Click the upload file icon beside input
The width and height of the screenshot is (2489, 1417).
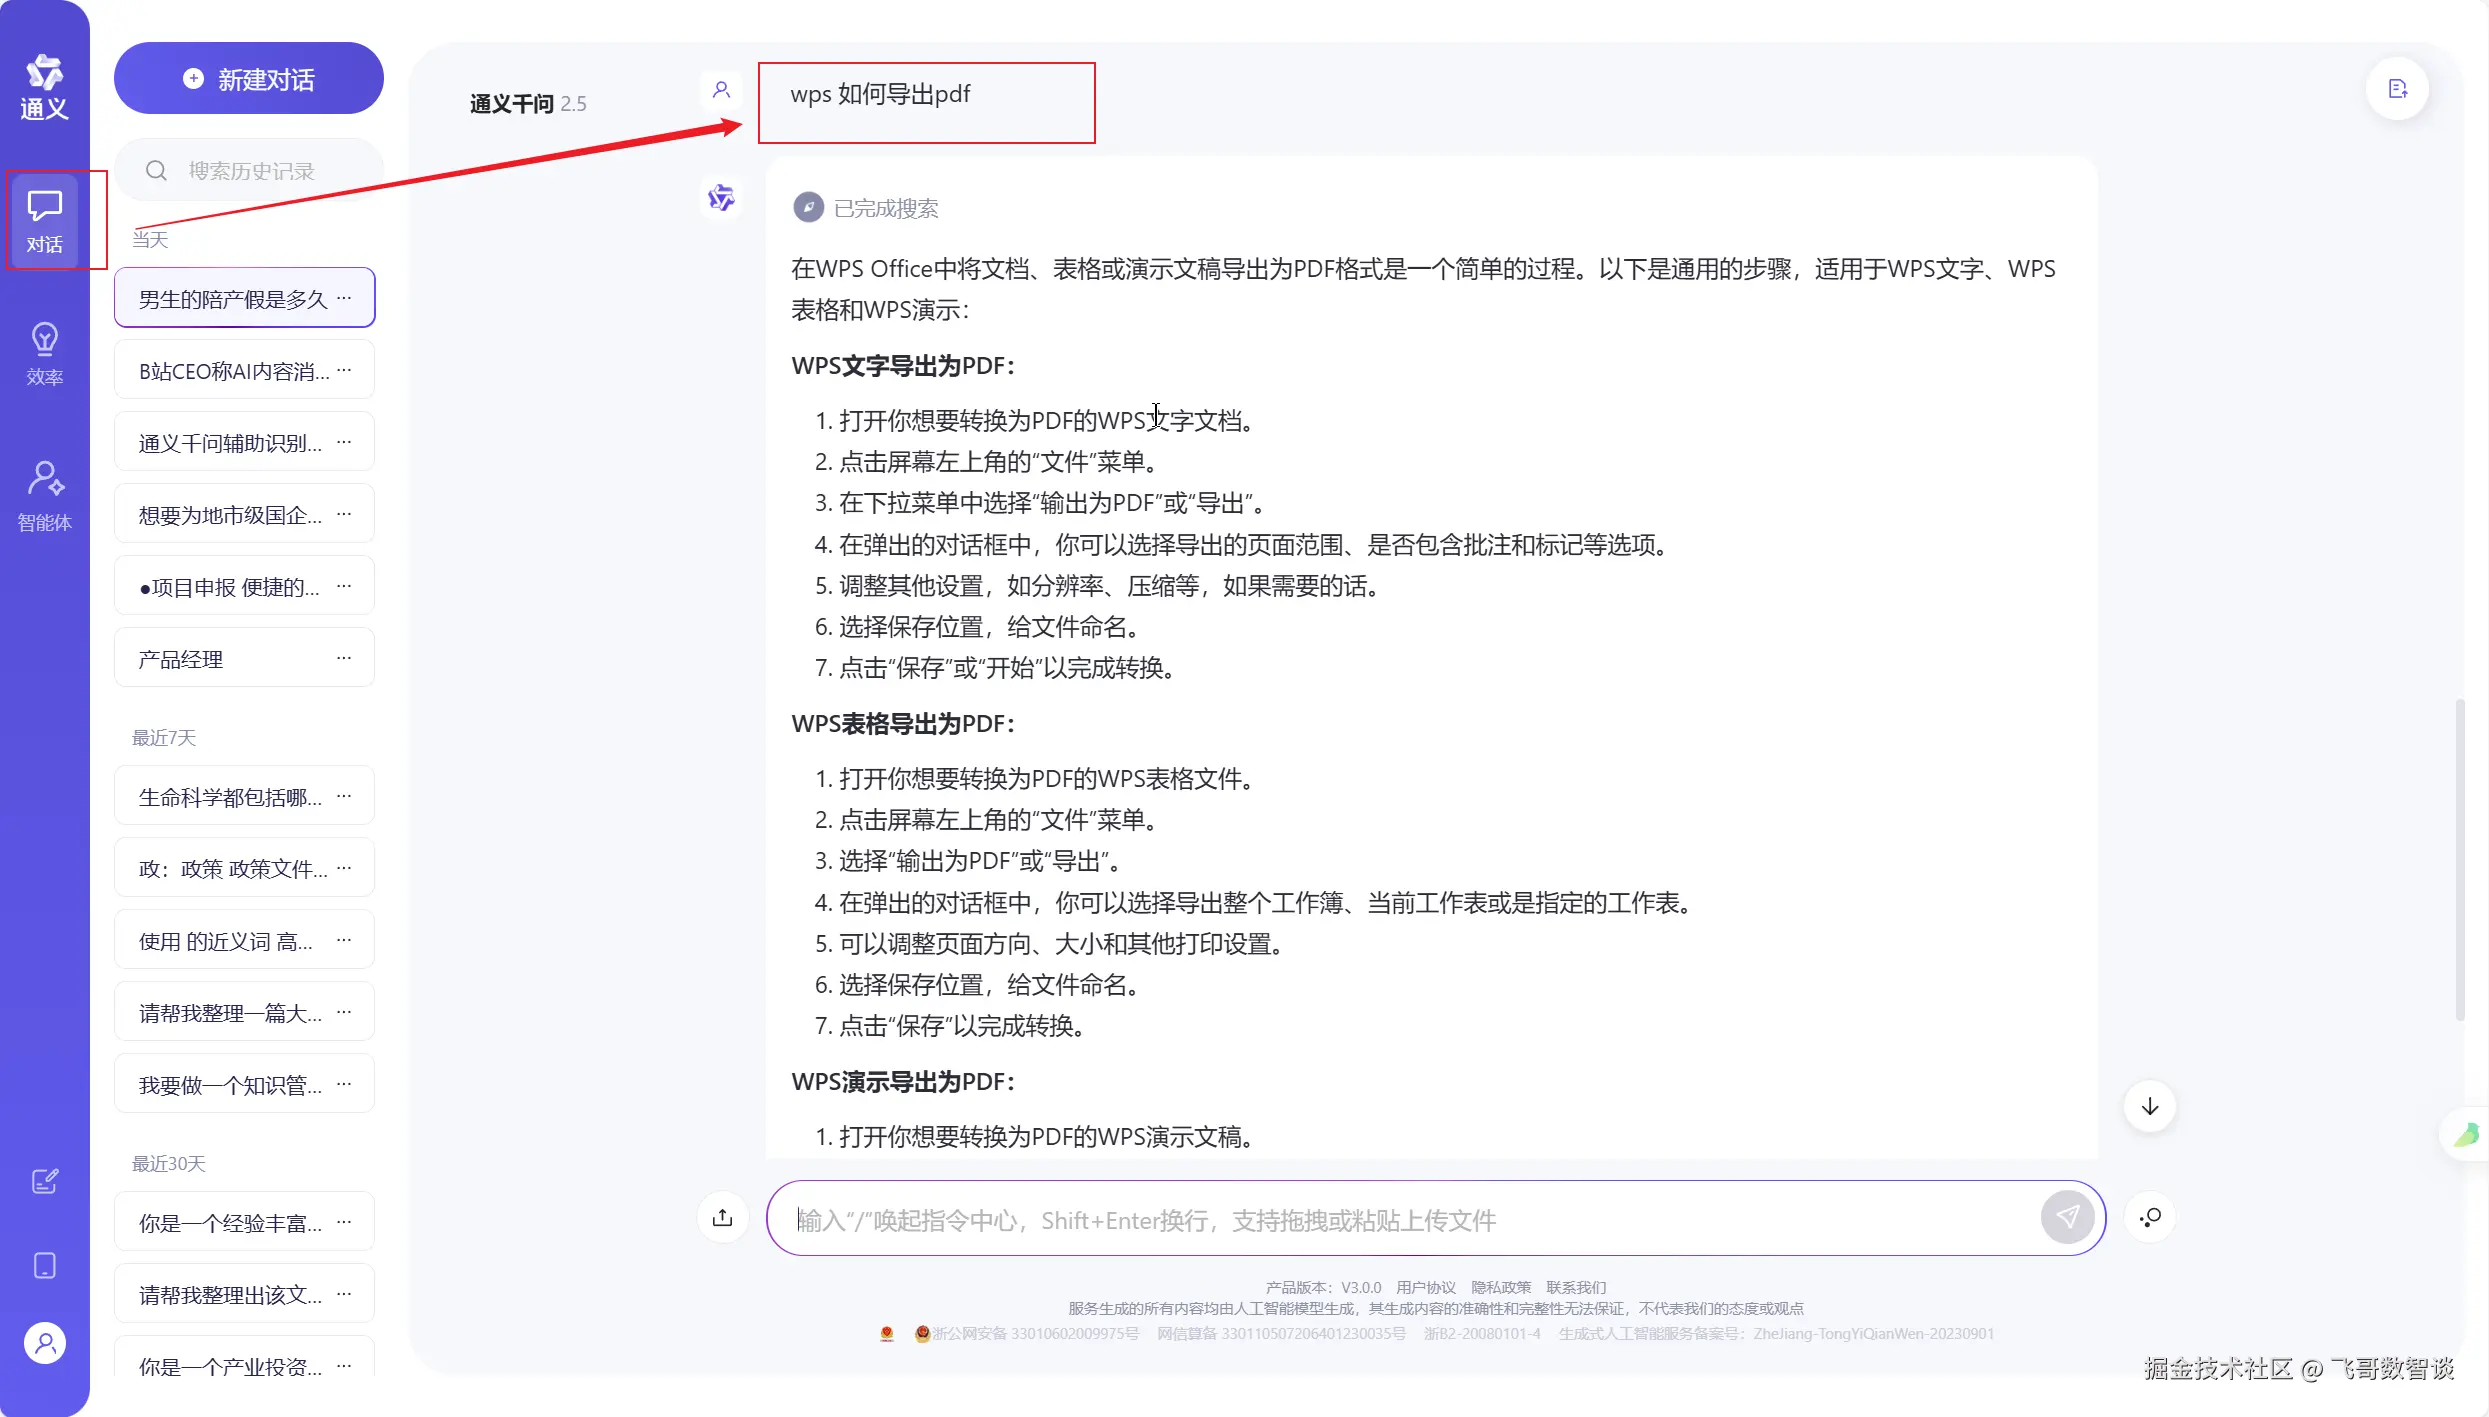pos(722,1217)
